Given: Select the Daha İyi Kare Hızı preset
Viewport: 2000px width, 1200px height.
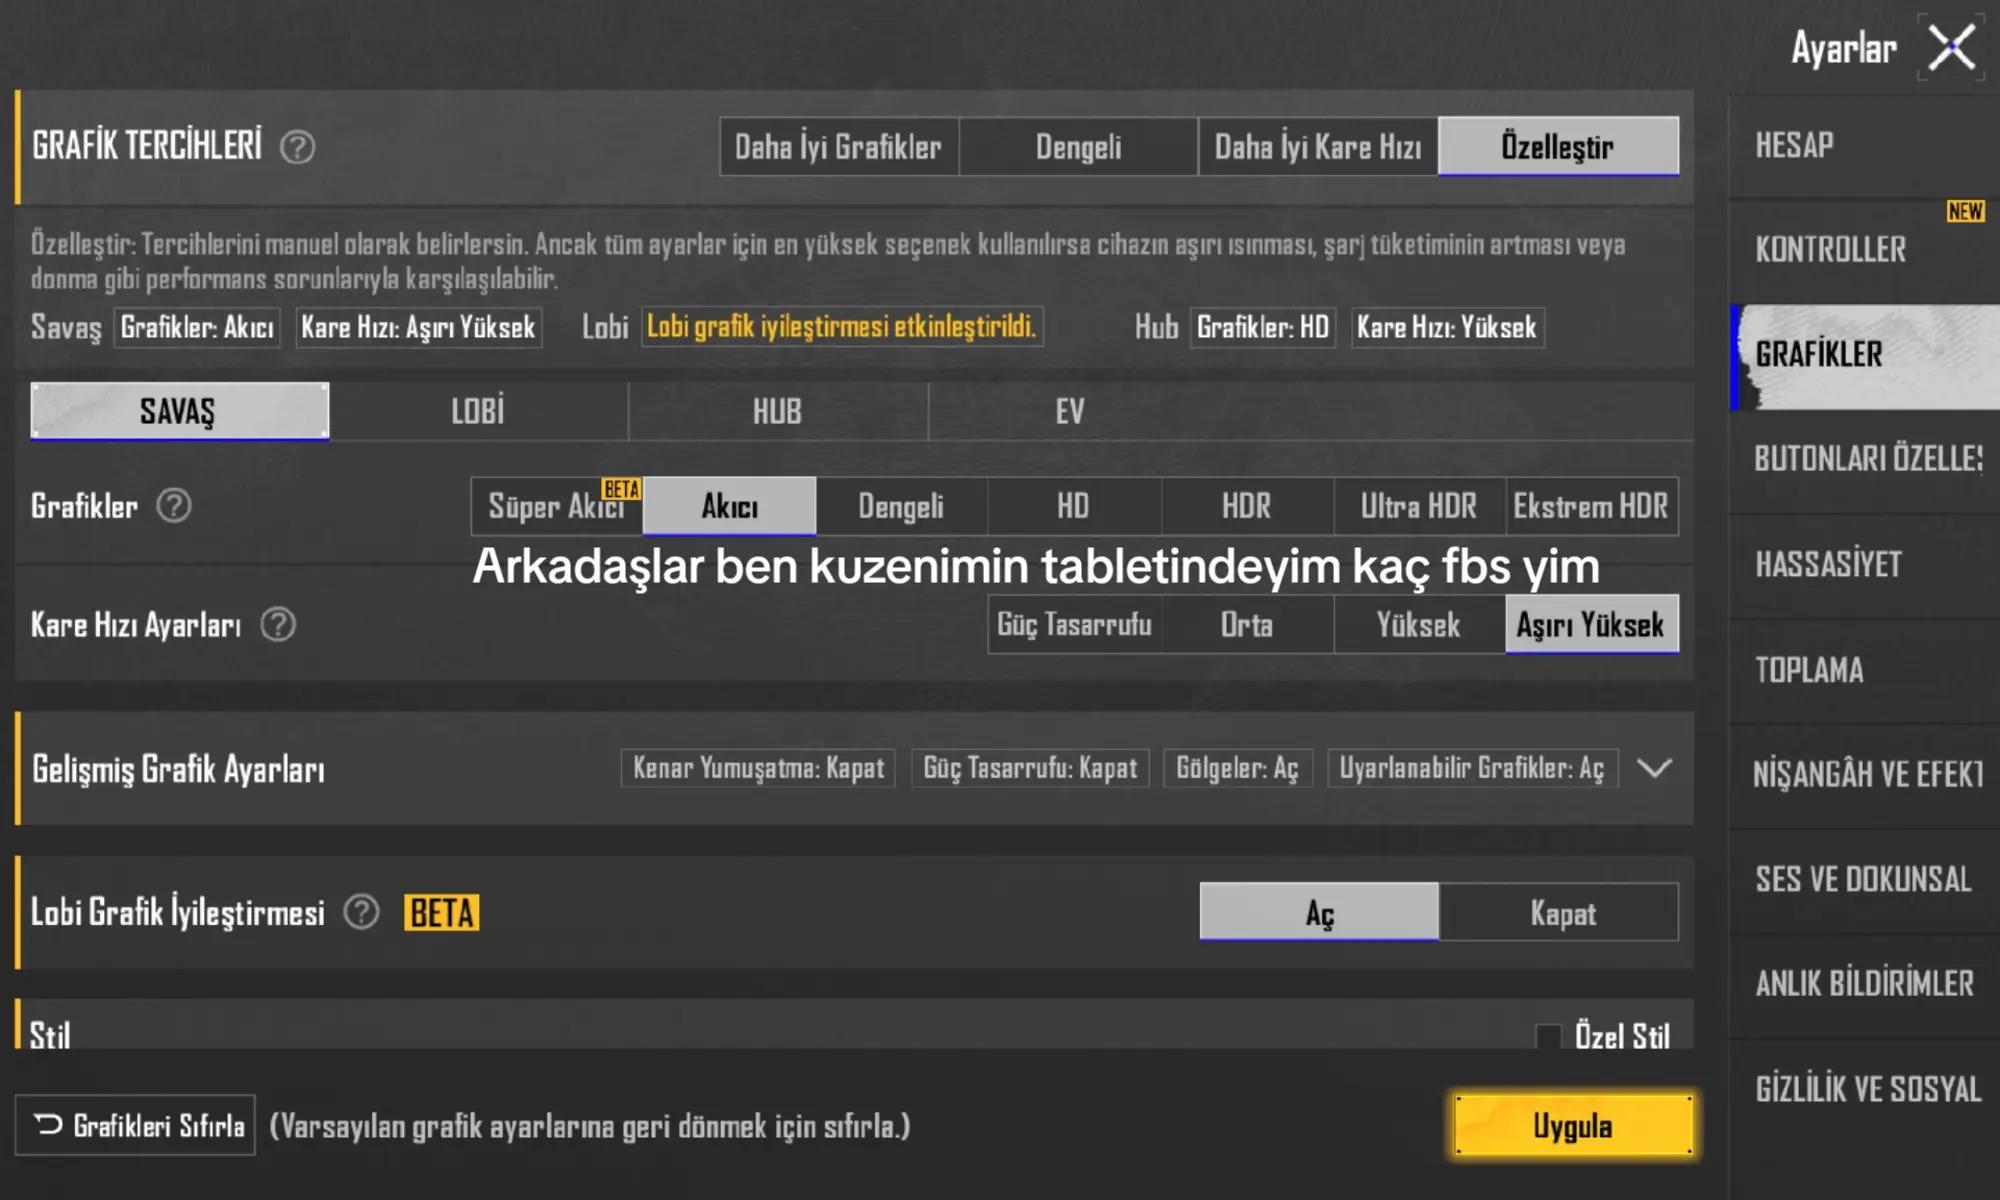Looking at the screenshot, I should pyautogui.click(x=1318, y=147).
